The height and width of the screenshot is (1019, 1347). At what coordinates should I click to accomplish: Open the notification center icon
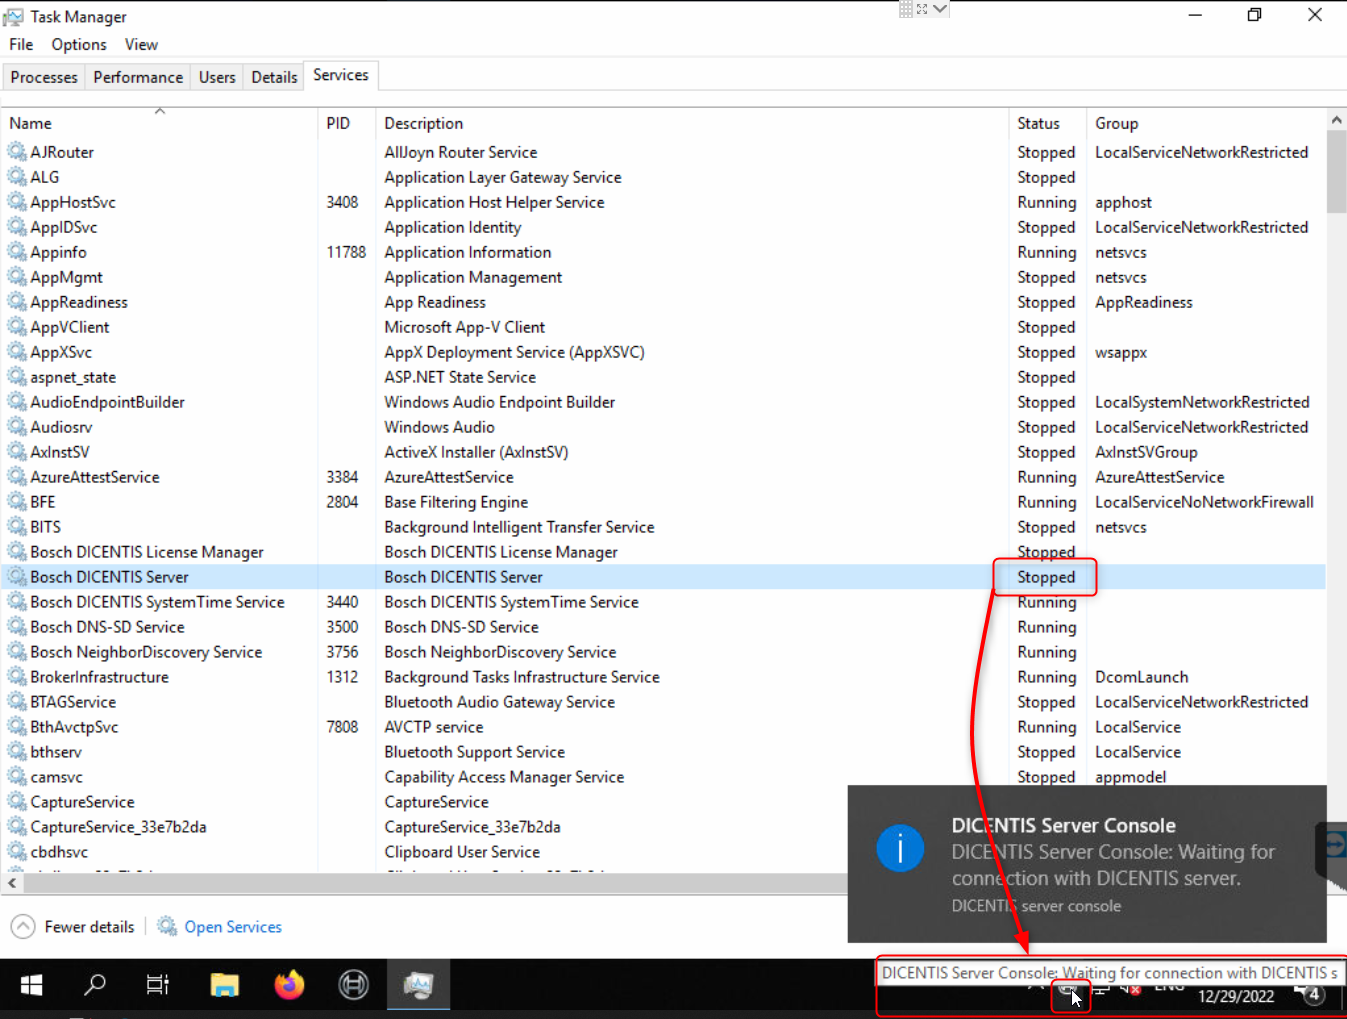coord(1311,994)
